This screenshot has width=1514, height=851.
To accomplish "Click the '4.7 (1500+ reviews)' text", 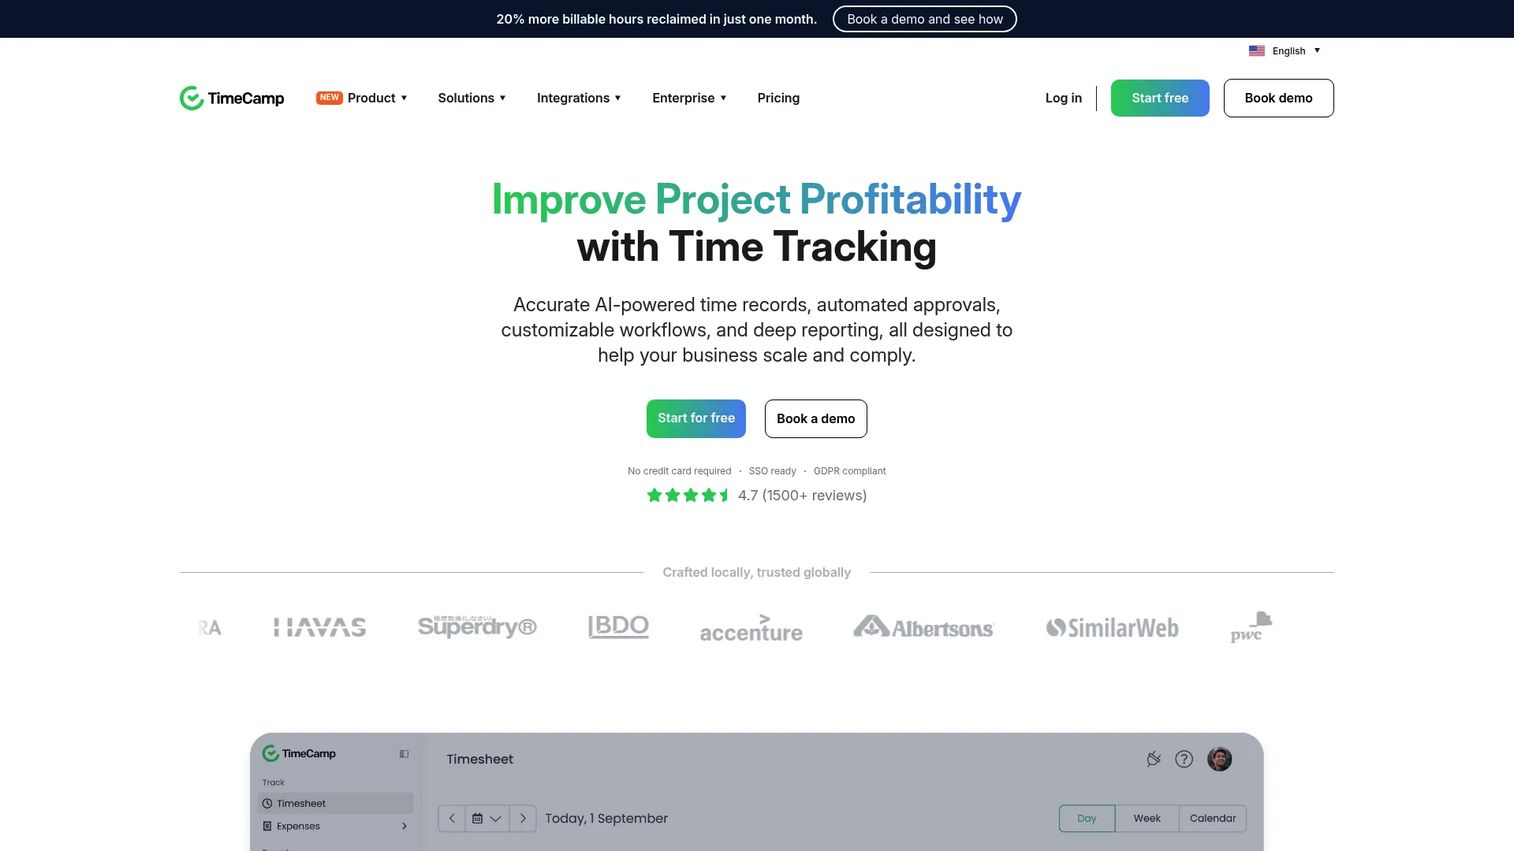I will (x=802, y=495).
